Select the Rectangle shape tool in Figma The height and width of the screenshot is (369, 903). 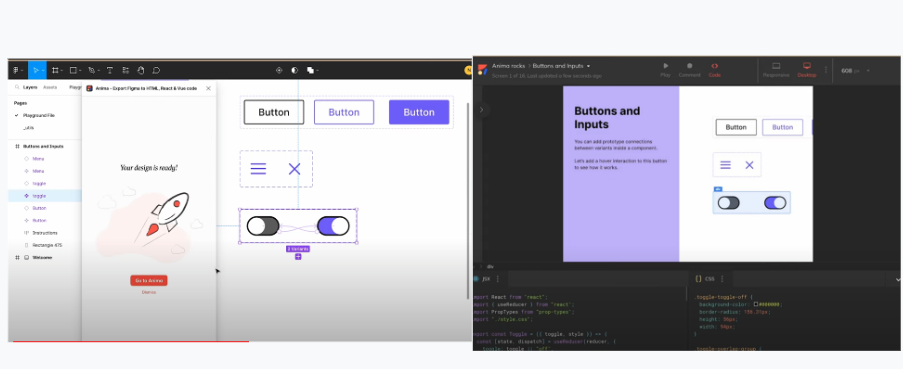pyautogui.click(x=73, y=70)
